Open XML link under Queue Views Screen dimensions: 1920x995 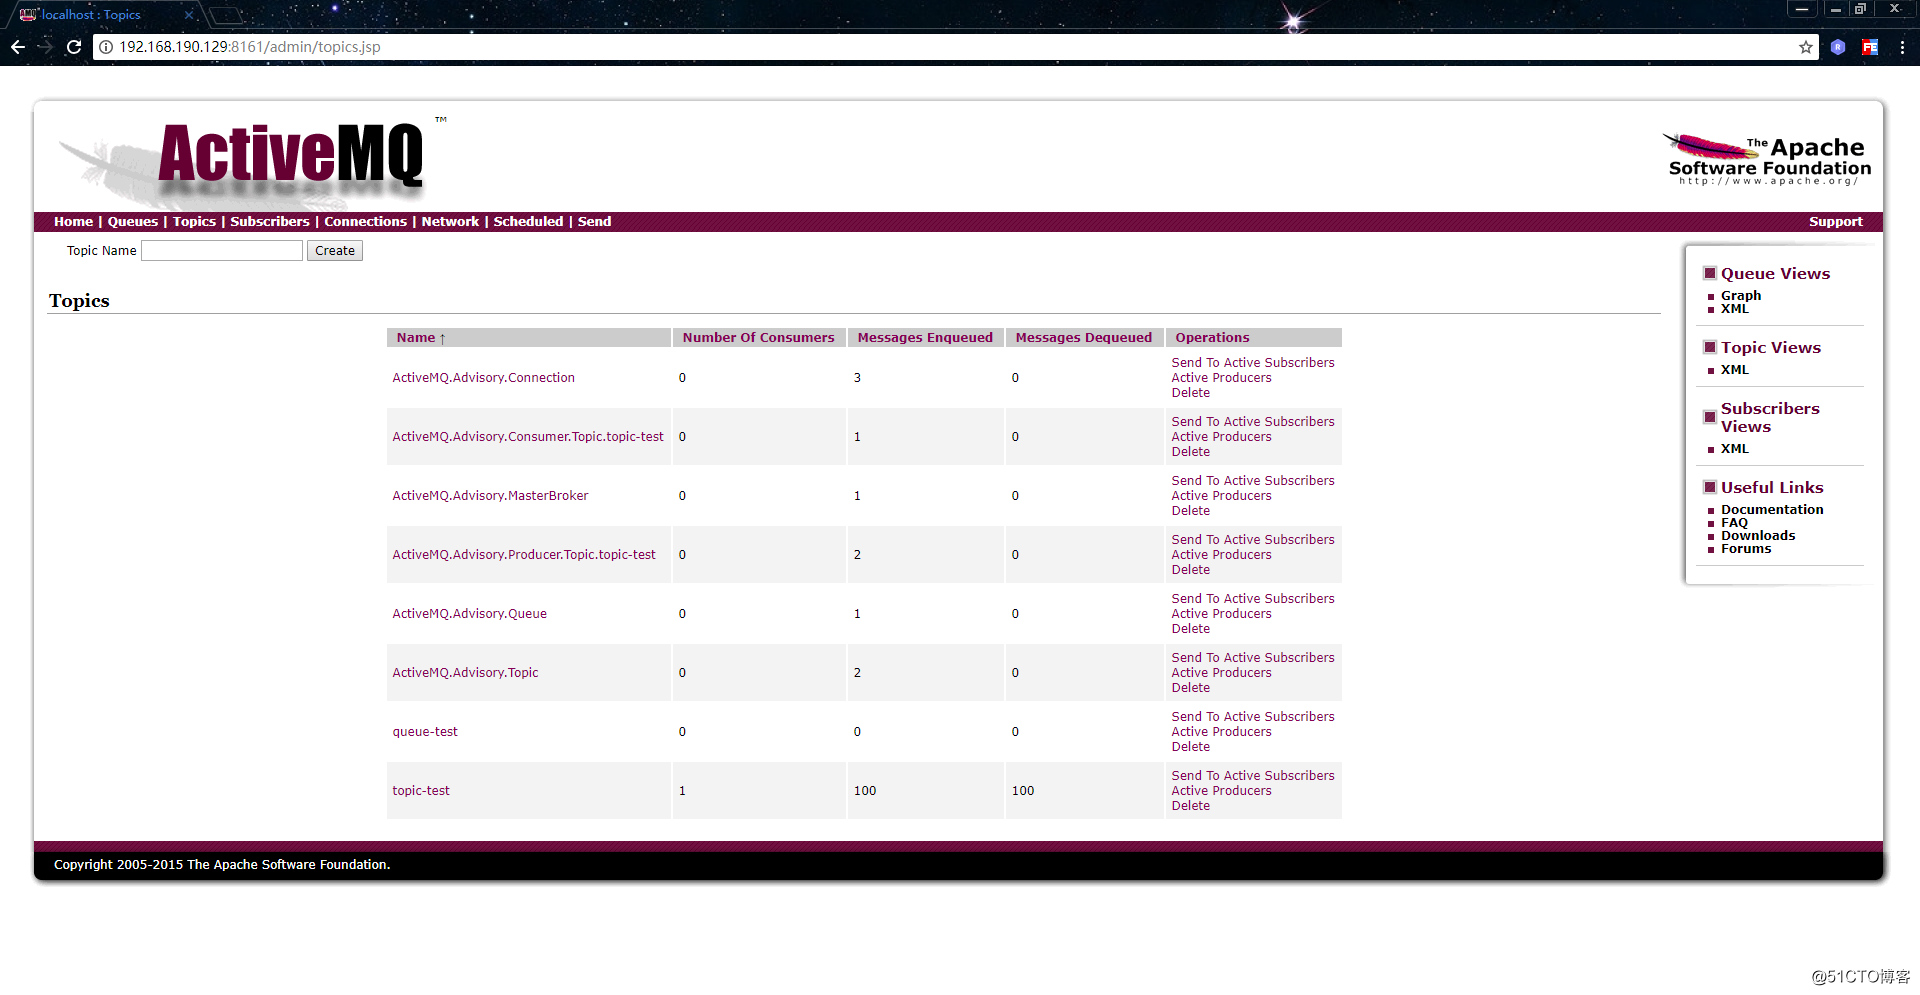point(1734,309)
